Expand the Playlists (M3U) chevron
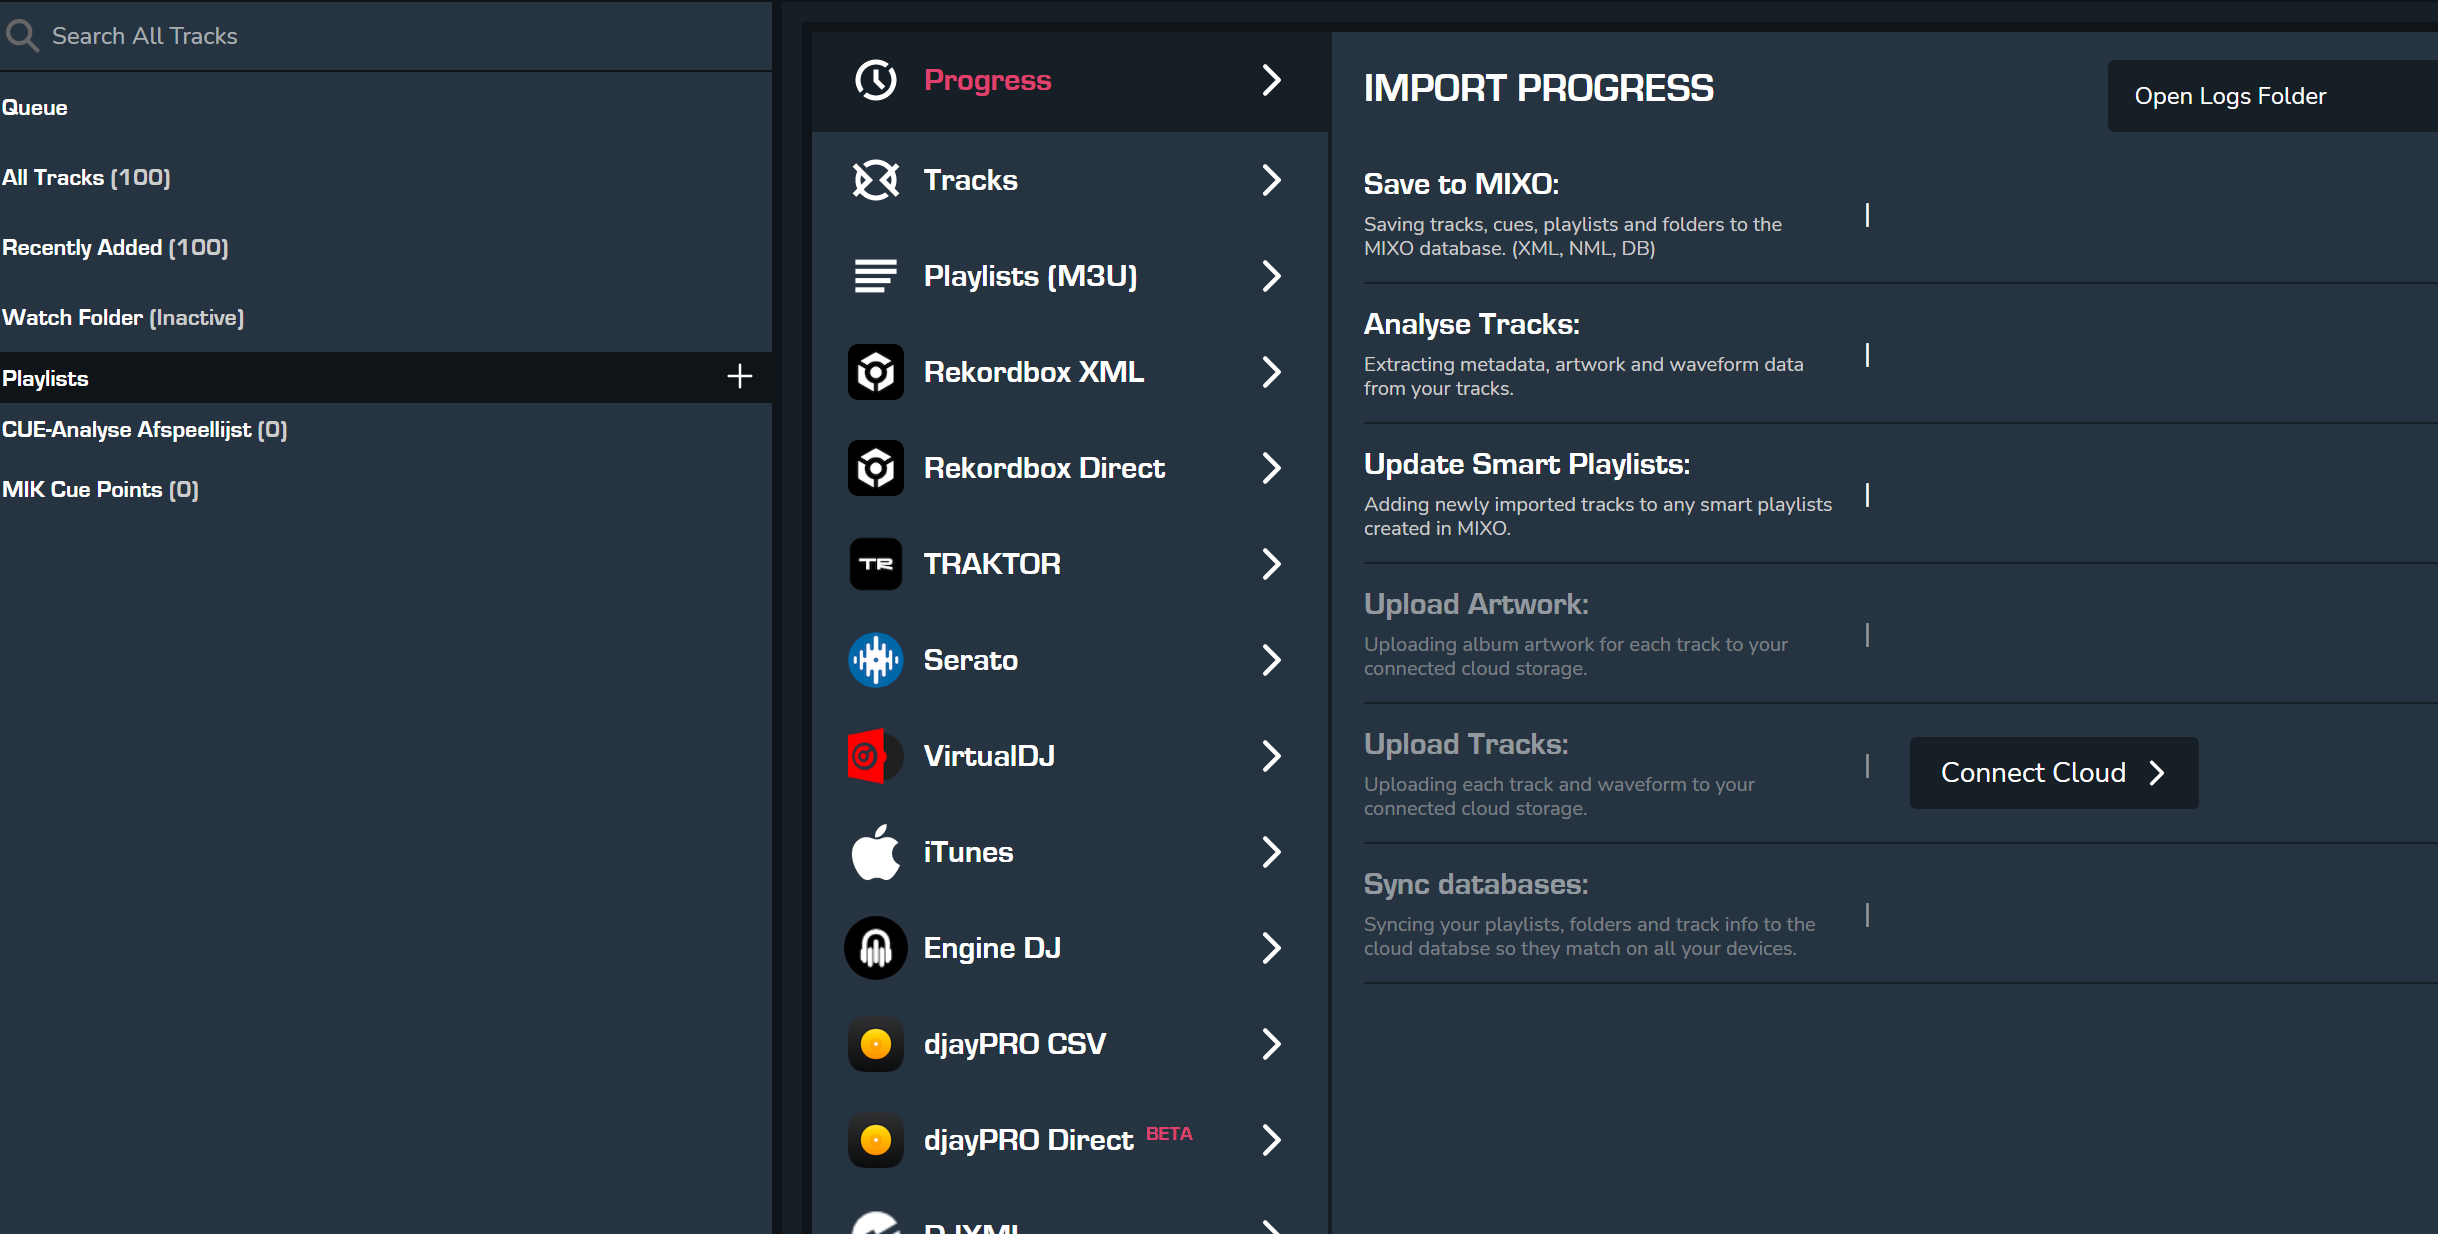 coord(1270,276)
